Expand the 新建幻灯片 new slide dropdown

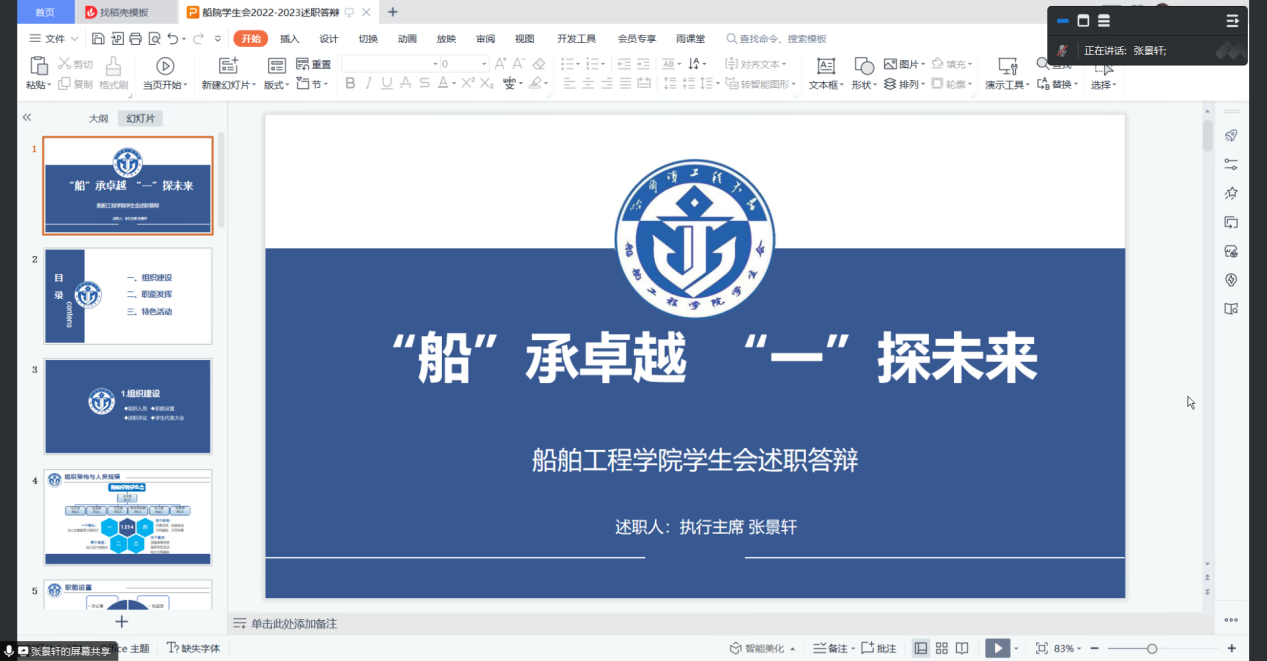[x=253, y=86]
